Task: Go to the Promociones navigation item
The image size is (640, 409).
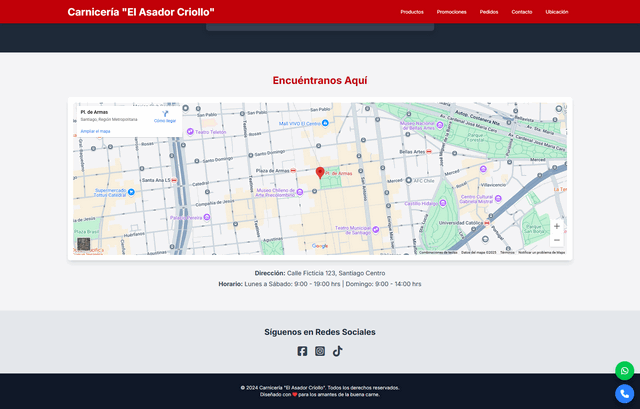Action: (x=452, y=12)
